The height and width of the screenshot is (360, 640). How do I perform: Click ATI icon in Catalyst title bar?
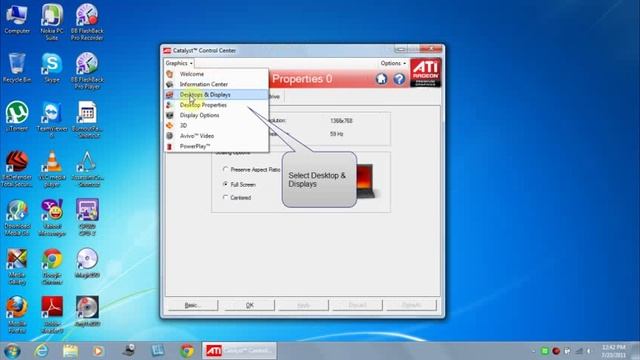click(x=167, y=51)
